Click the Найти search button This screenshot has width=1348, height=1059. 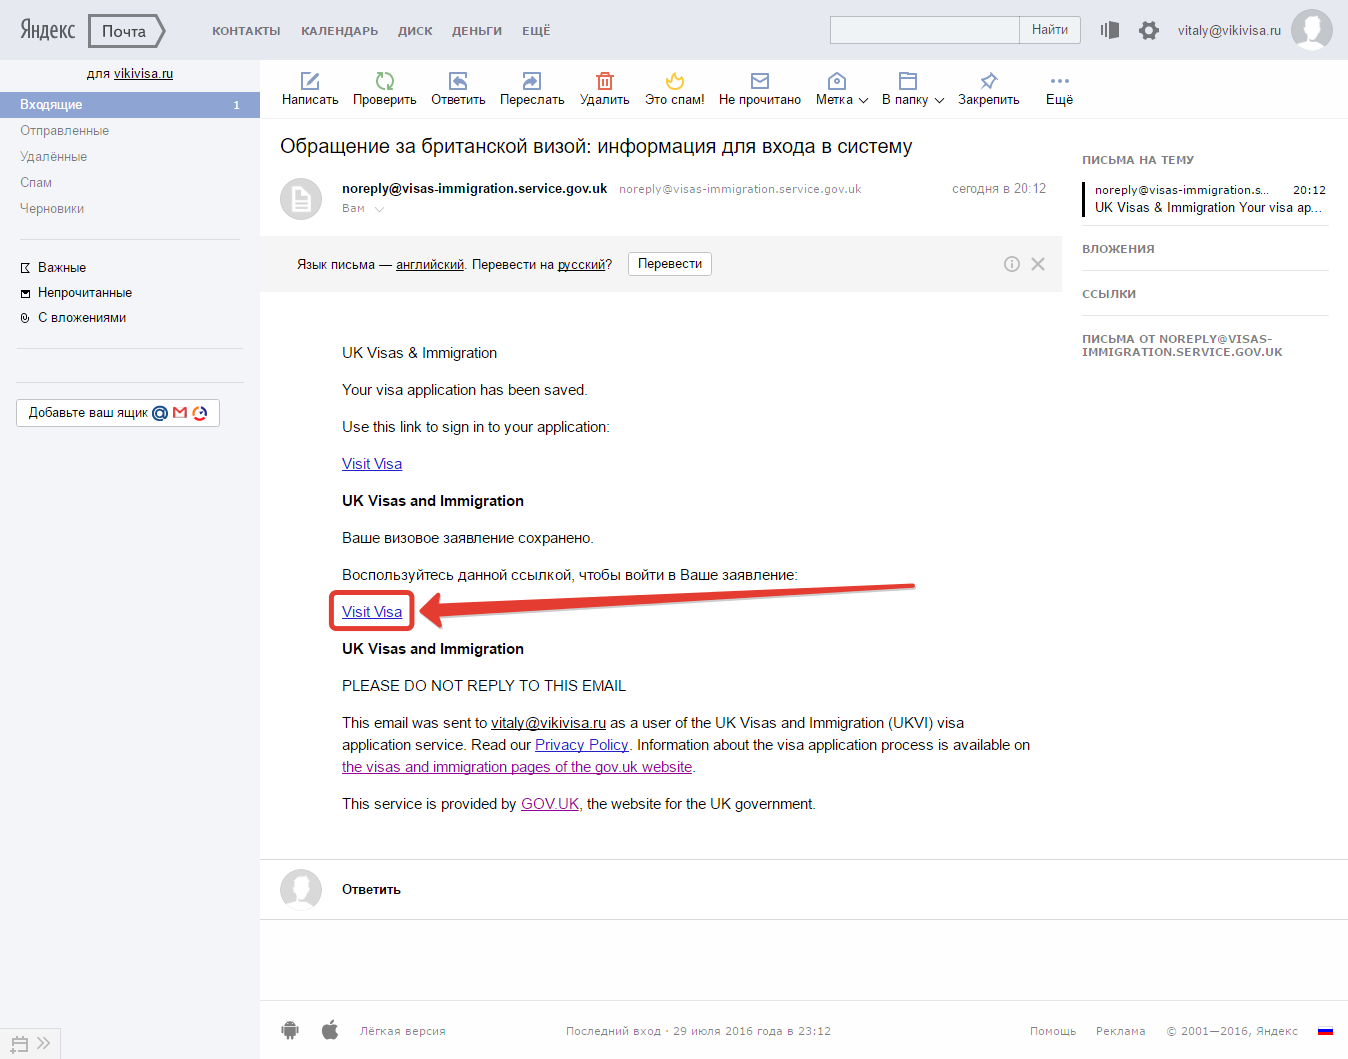pyautogui.click(x=1050, y=30)
